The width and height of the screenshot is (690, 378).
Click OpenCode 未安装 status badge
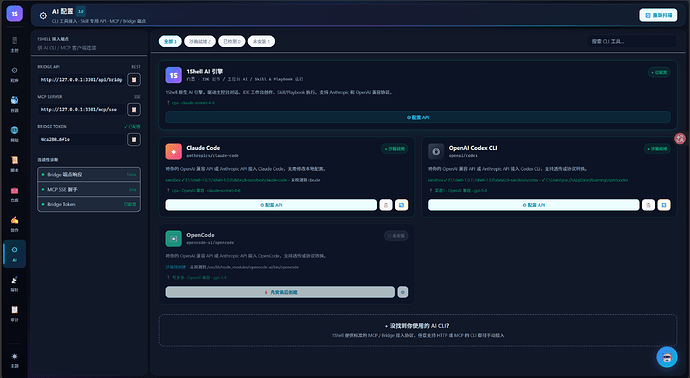tap(396, 236)
